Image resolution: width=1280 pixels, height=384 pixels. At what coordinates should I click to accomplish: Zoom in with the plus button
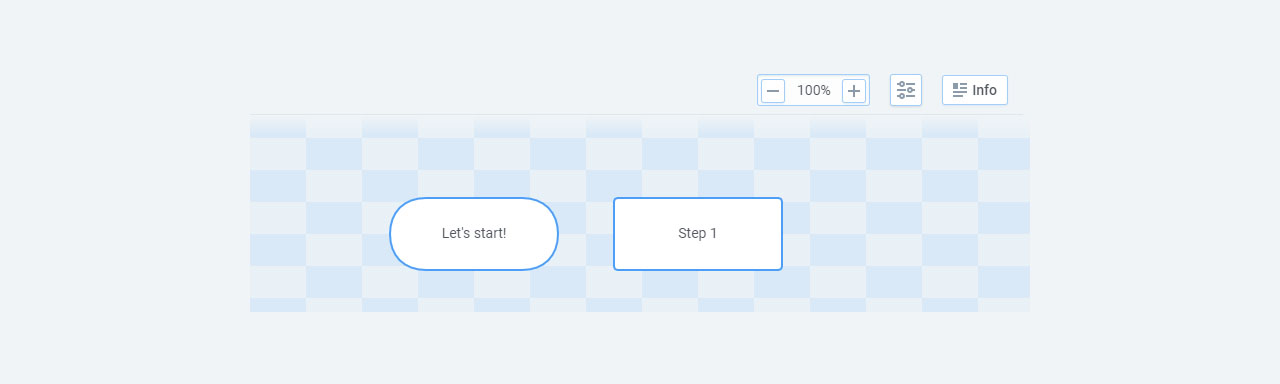(854, 91)
